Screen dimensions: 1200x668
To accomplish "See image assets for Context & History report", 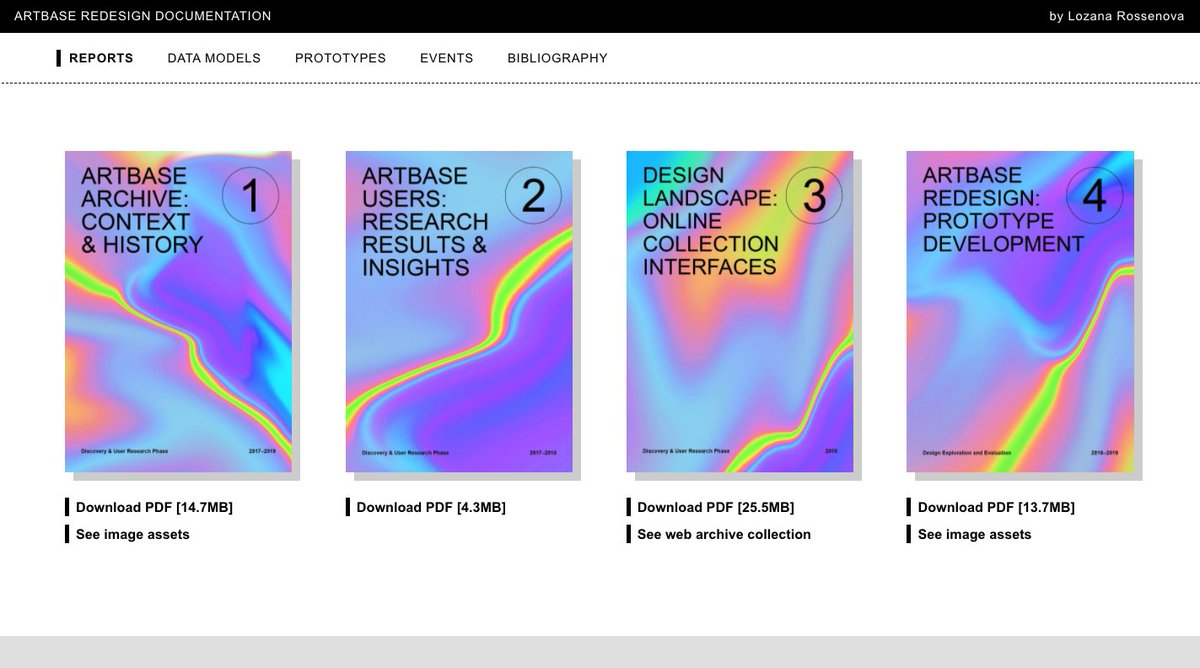I will pos(133,534).
